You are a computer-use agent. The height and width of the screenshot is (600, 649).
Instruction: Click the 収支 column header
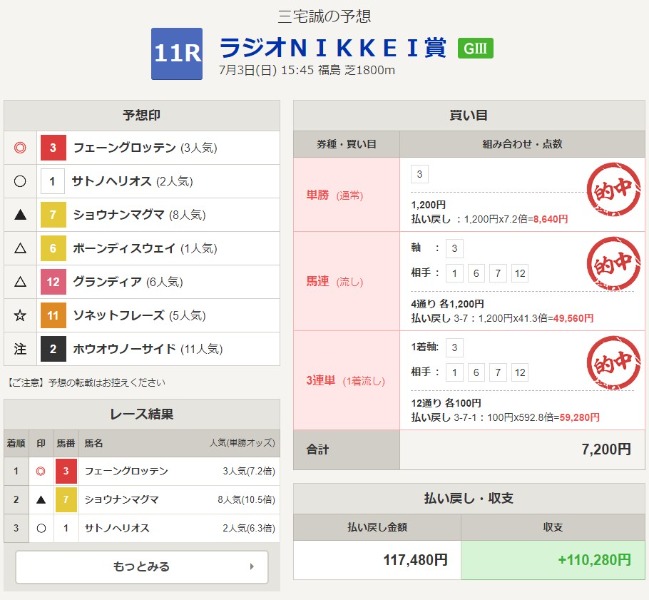553,527
